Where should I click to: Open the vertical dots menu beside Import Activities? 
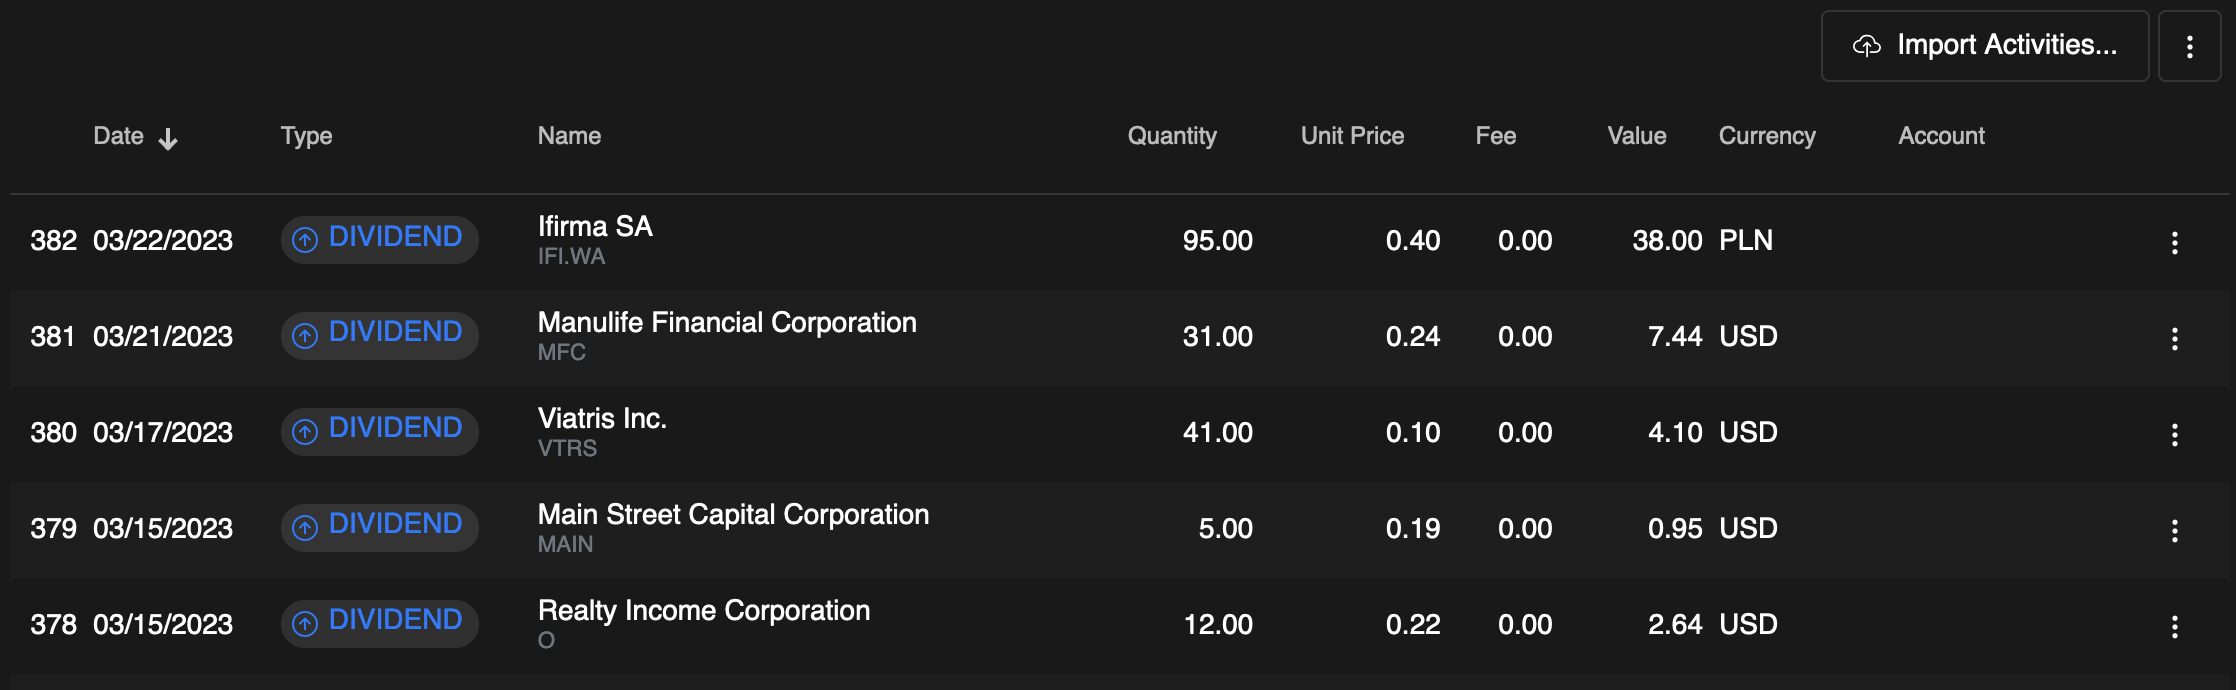click(x=2190, y=46)
